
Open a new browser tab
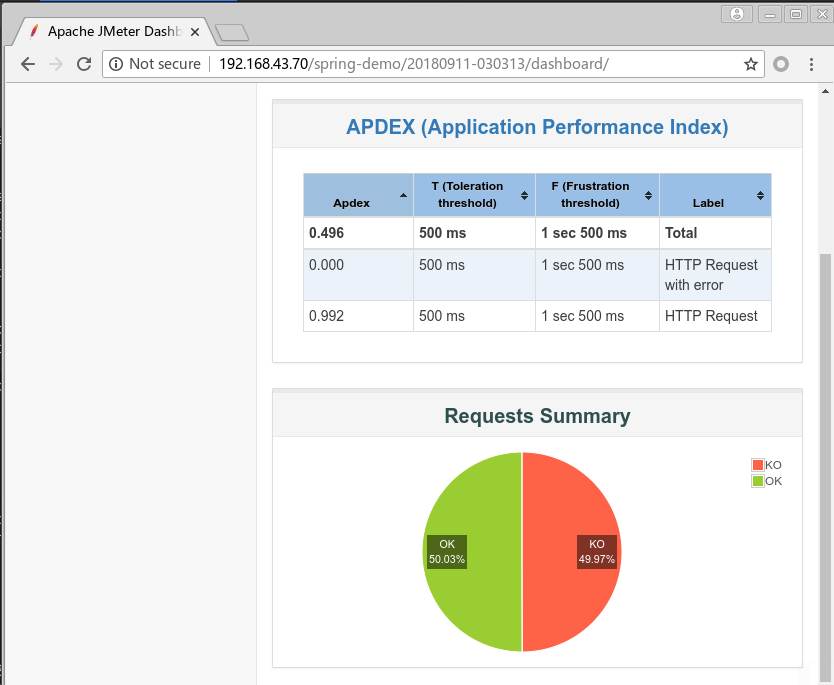pos(232,33)
